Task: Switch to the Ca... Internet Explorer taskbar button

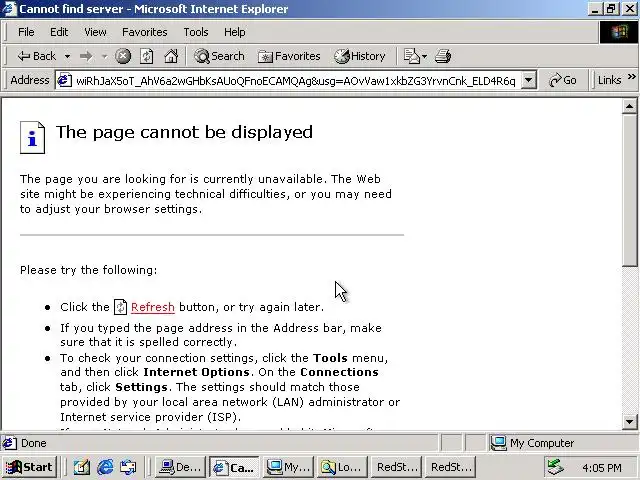Action: point(234,467)
